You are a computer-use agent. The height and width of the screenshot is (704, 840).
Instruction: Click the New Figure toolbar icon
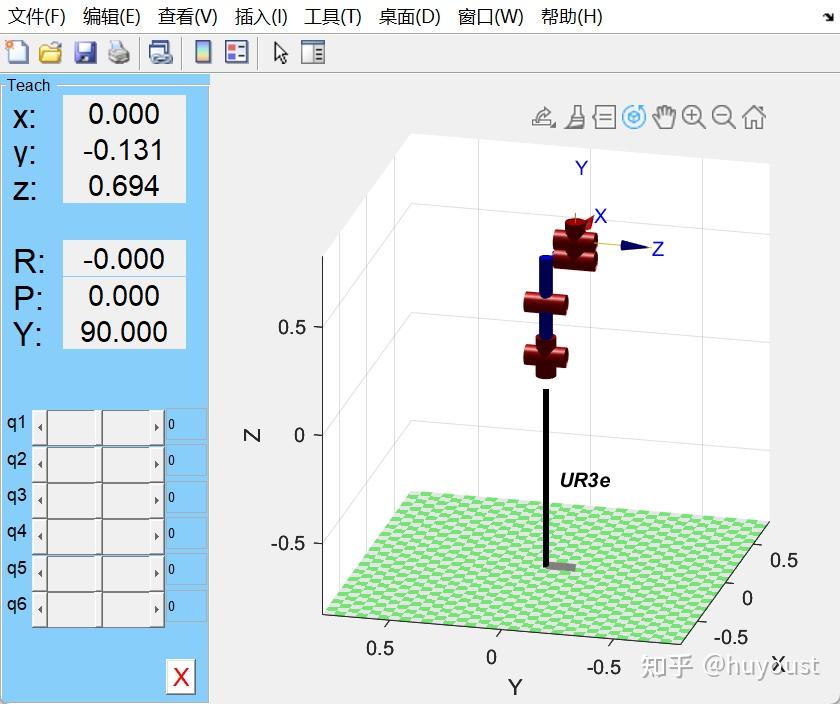pos(17,52)
